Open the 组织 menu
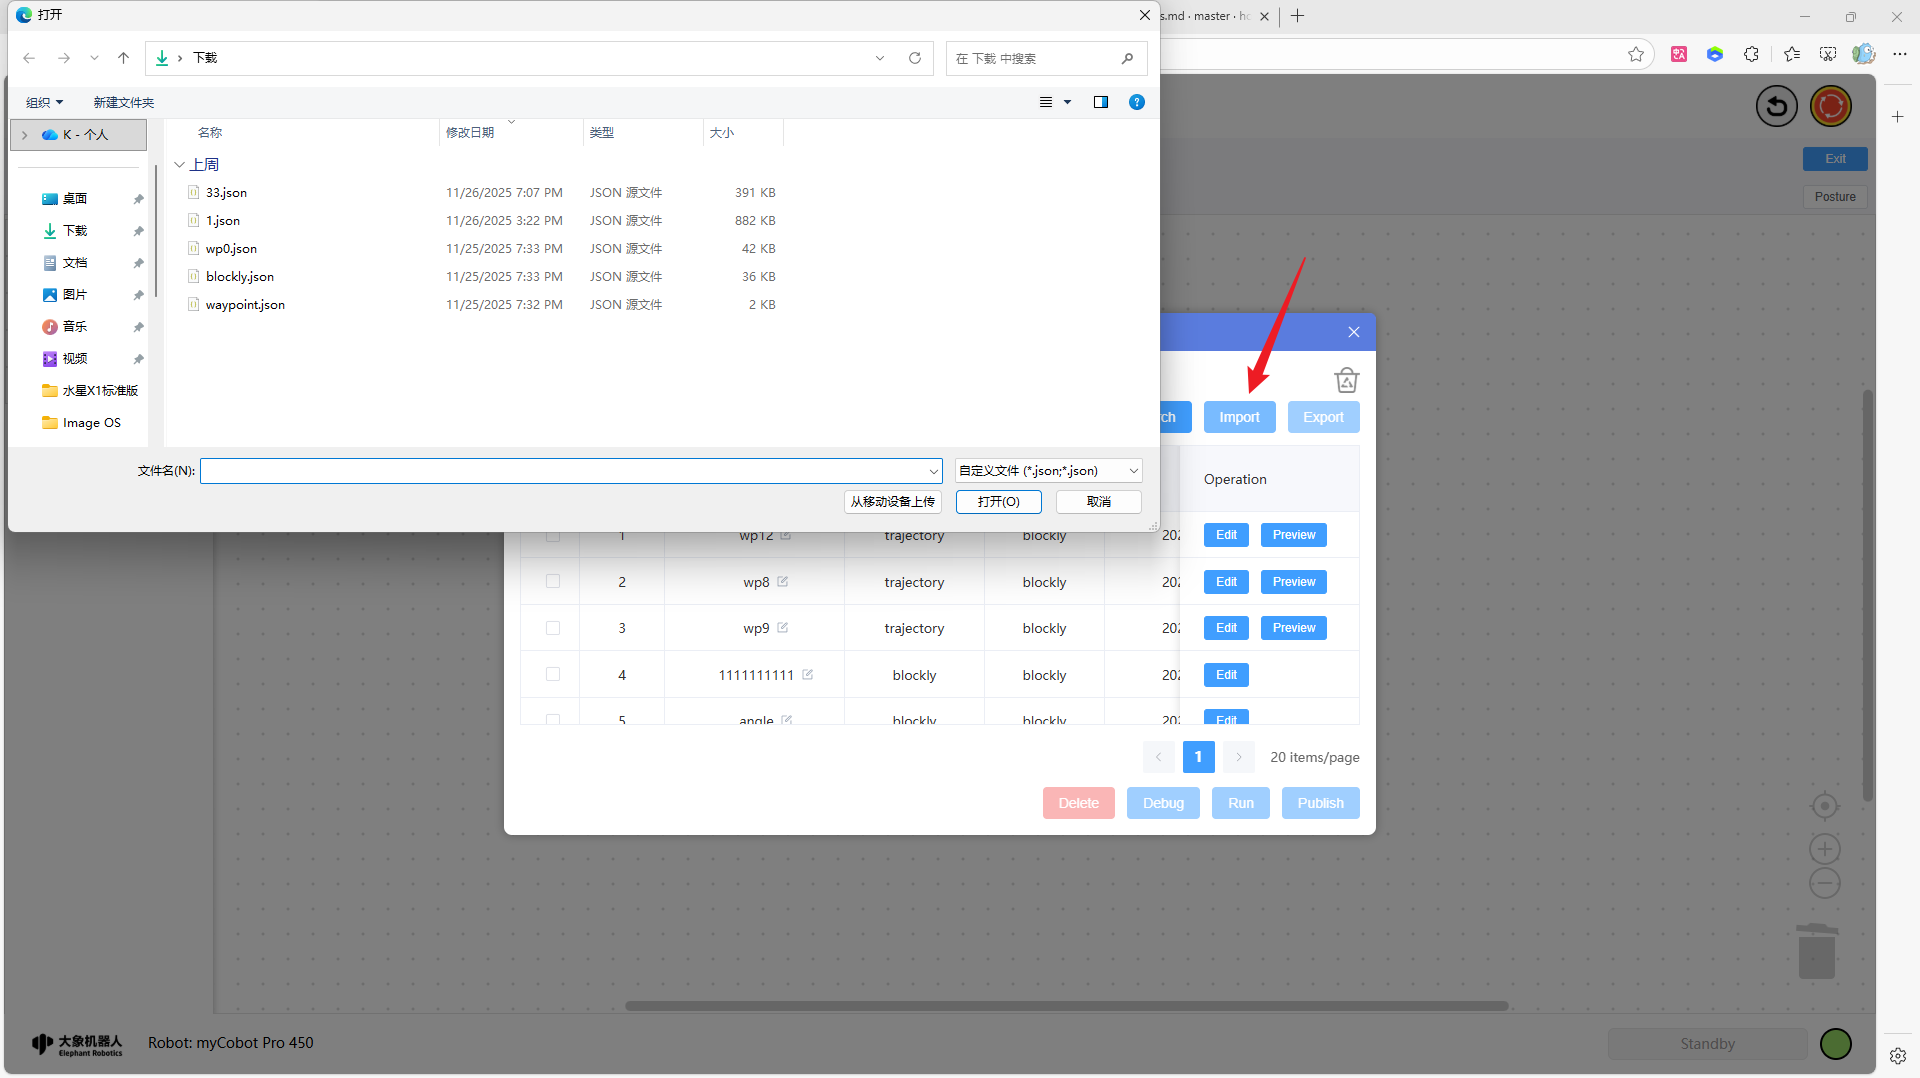 point(44,103)
